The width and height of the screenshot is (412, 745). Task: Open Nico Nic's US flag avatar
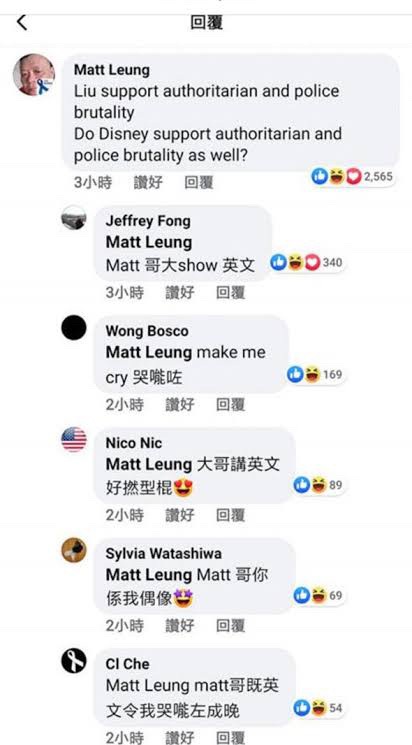(x=74, y=439)
